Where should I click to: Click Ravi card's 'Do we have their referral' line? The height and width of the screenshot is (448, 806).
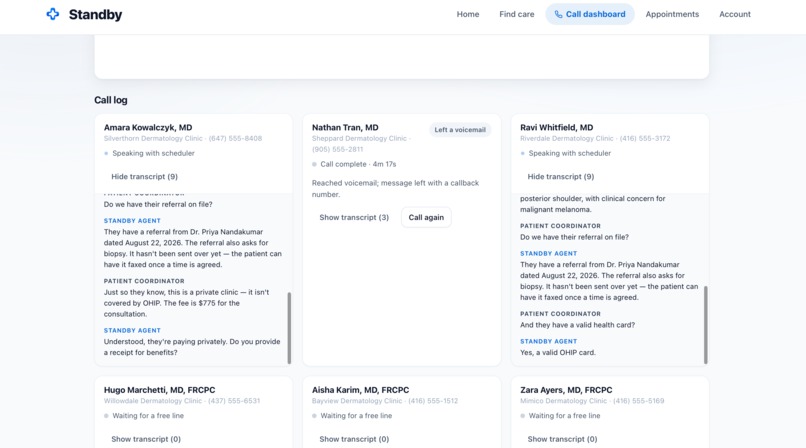[574, 237]
